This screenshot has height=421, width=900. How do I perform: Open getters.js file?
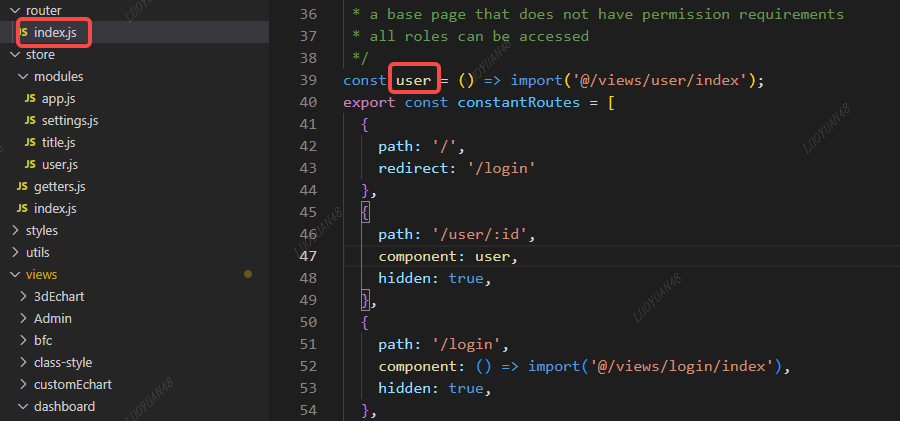coord(60,187)
